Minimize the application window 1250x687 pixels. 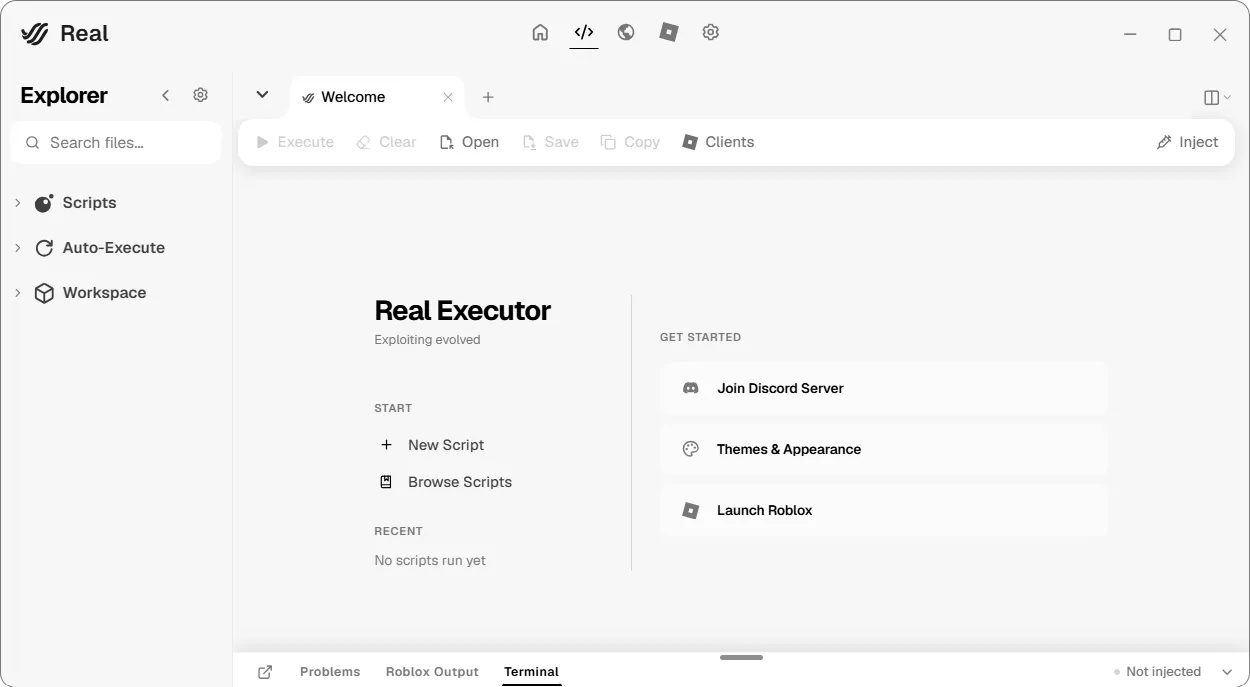(1130, 34)
